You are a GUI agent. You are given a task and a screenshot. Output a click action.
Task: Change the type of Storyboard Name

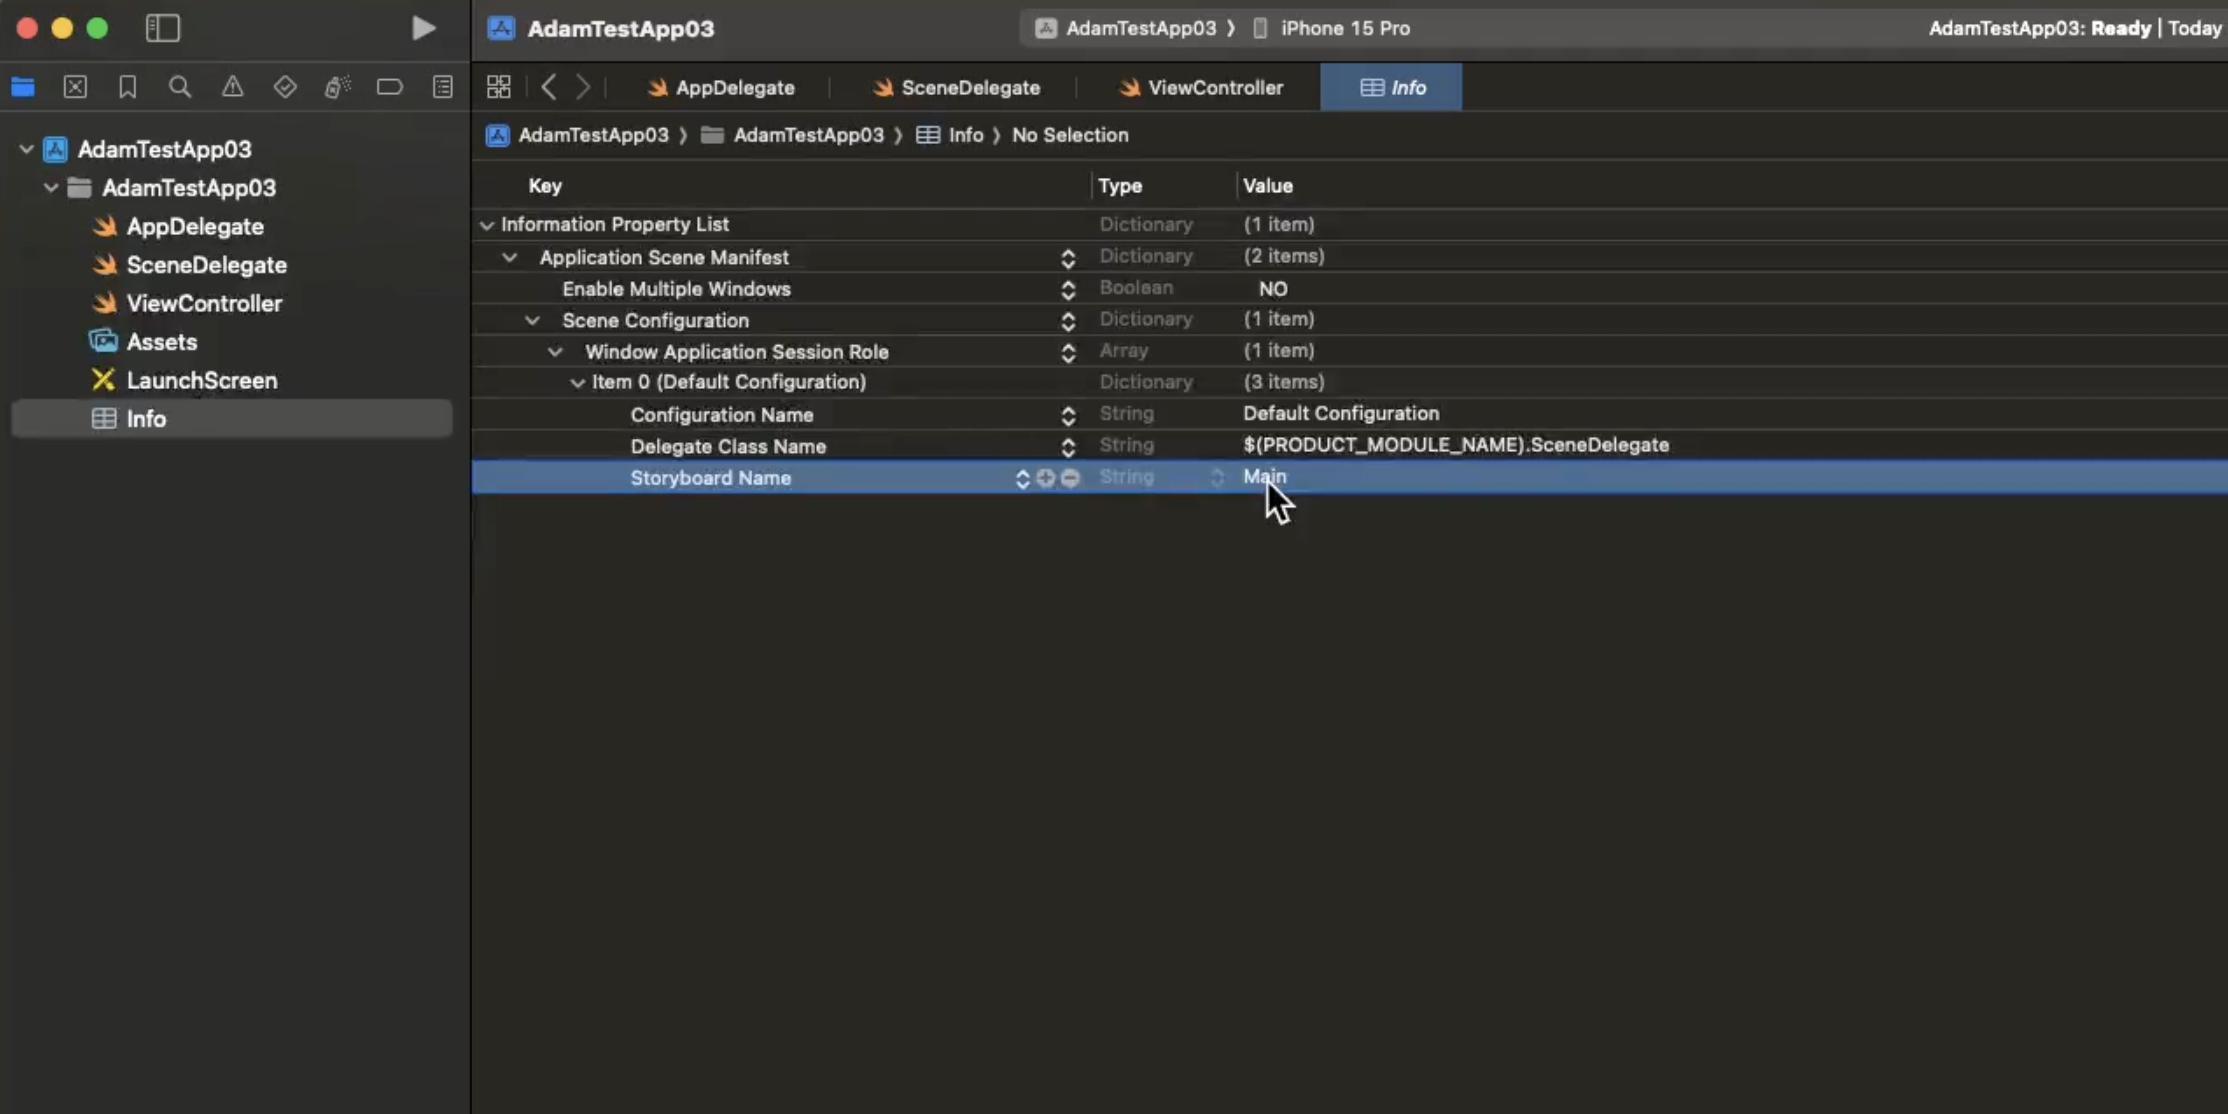tap(1217, 478)
